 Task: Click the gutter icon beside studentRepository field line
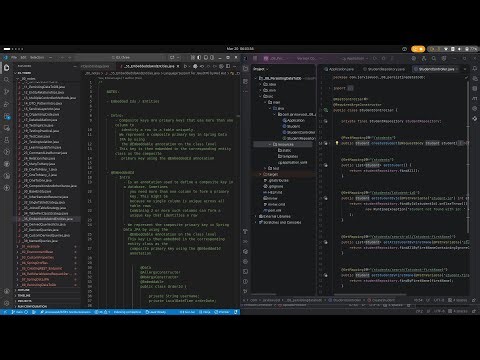[326, 121]
